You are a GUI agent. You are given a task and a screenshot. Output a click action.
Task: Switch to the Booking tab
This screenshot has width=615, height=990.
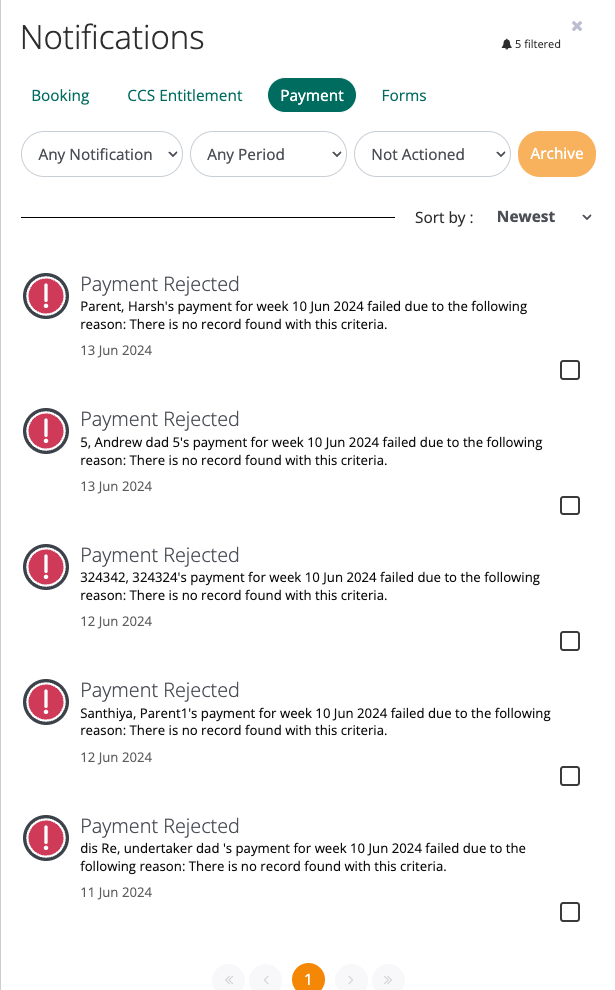pyautogui.click(x=60, y=96)
